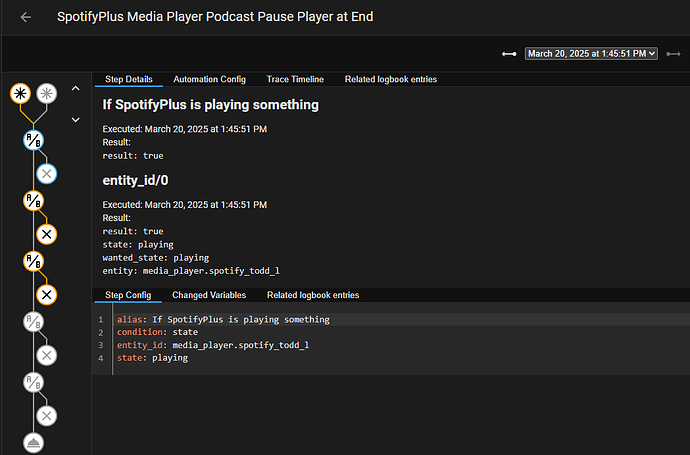Open the Changed Variables tab

click(x=209, y=295)
